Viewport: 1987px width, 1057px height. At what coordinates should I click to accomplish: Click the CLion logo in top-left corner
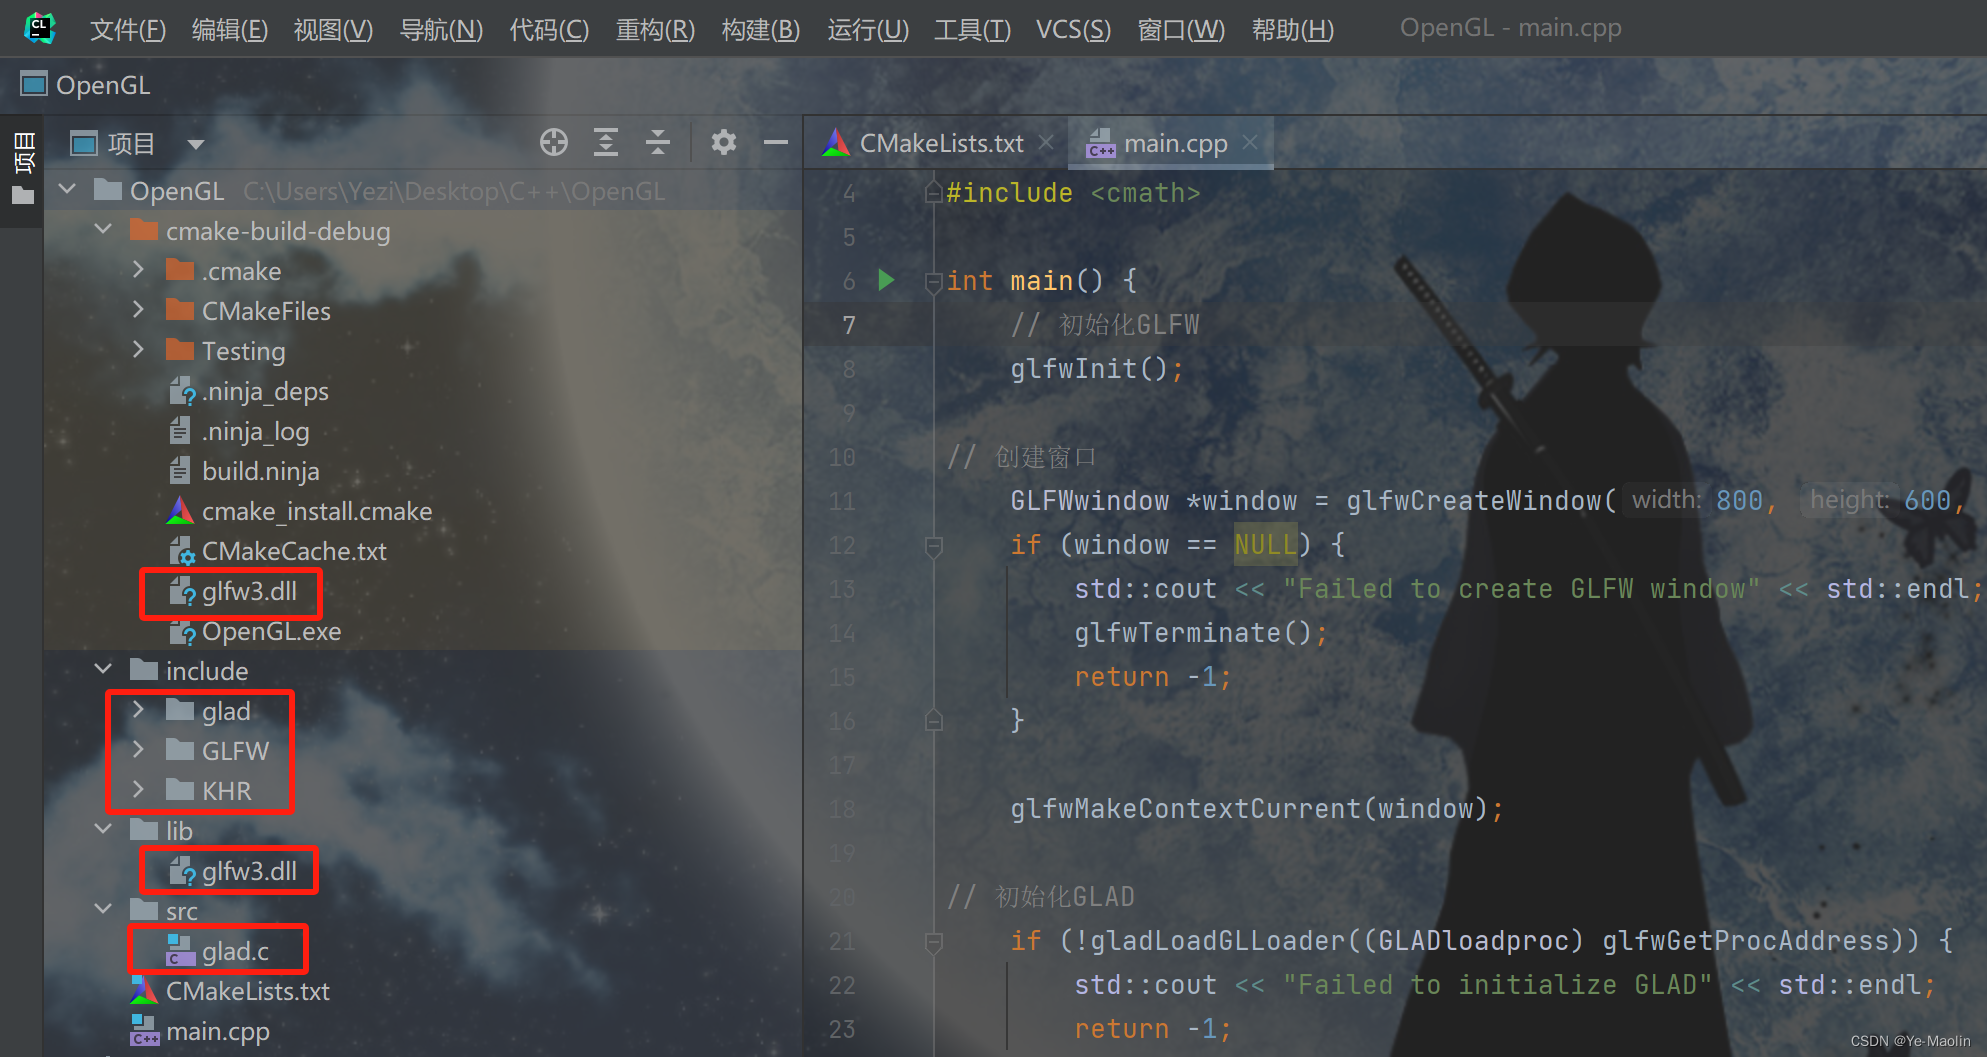pos(40,27)
